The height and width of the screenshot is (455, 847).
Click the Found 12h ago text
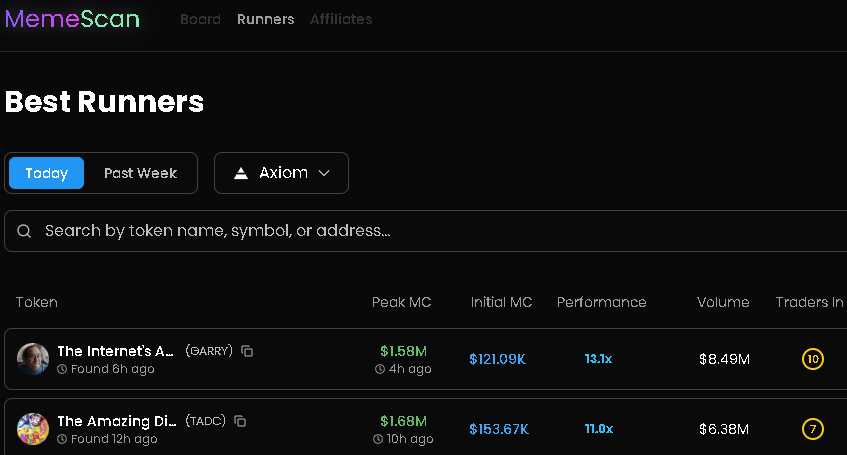pos(114,439)
